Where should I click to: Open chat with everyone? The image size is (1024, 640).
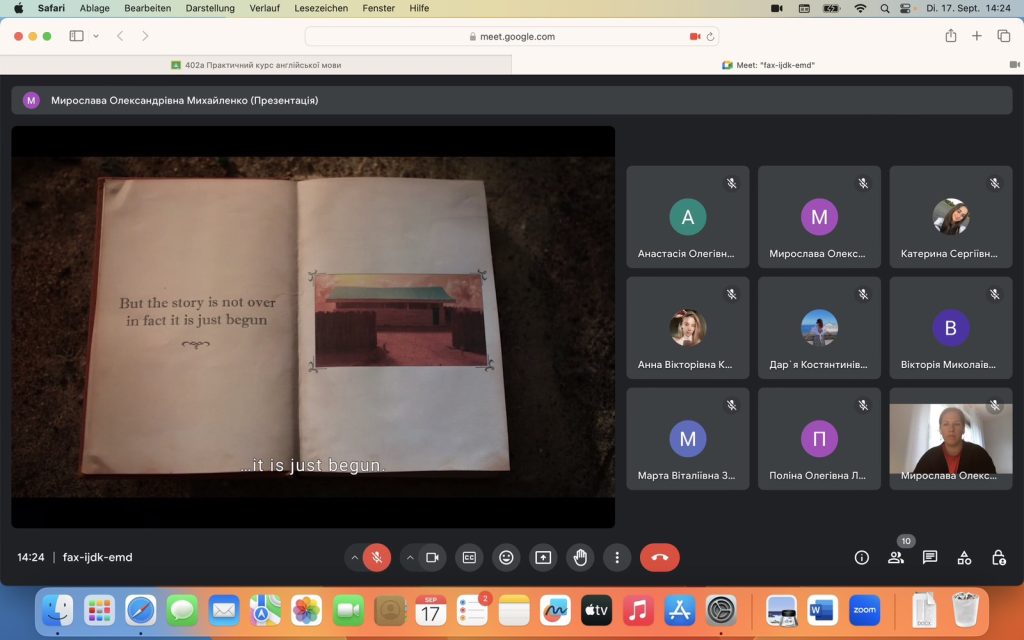930,557
